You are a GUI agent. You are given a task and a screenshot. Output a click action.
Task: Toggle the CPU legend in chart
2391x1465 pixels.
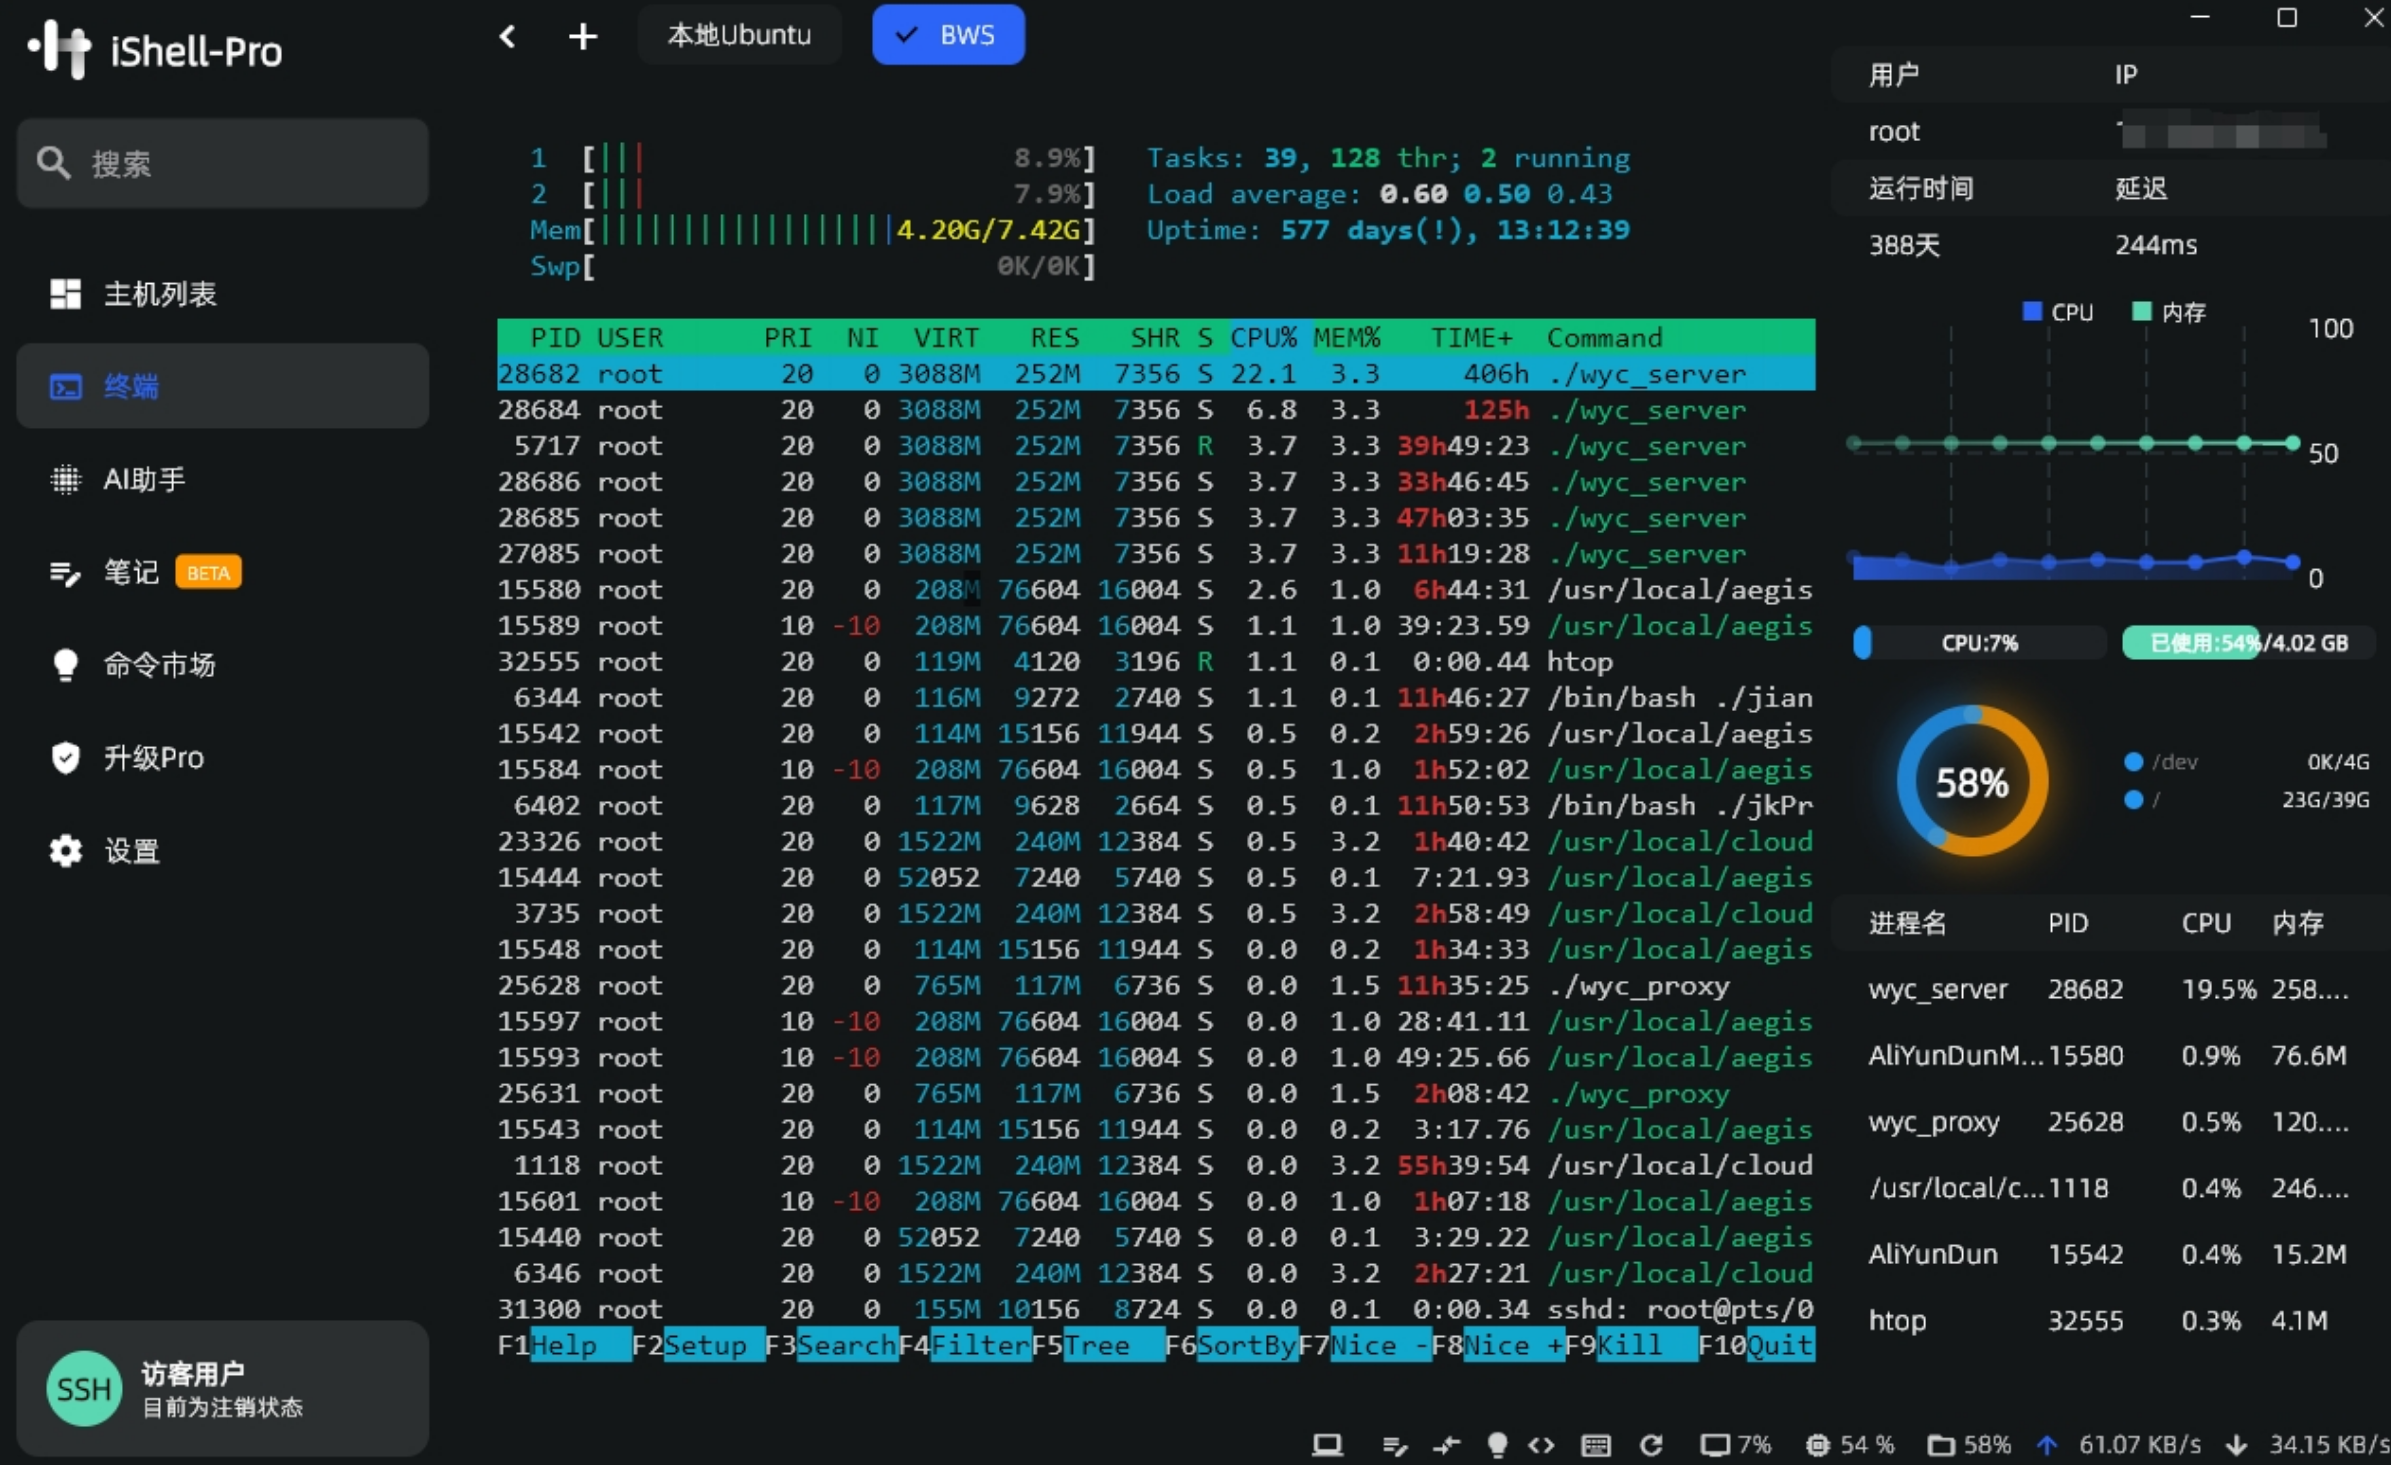pyautogui.click(x=2058, y=312)
